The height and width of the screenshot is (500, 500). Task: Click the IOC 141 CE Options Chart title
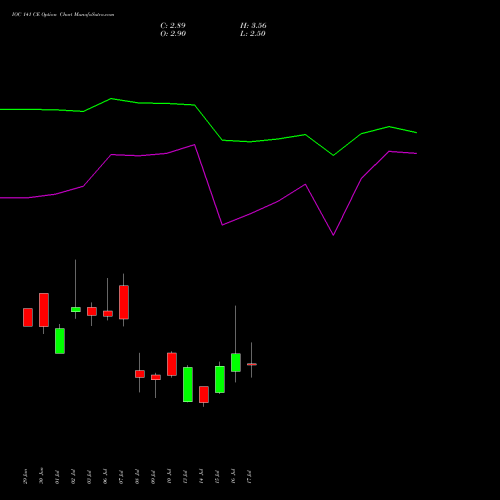(x=63, y=15)
